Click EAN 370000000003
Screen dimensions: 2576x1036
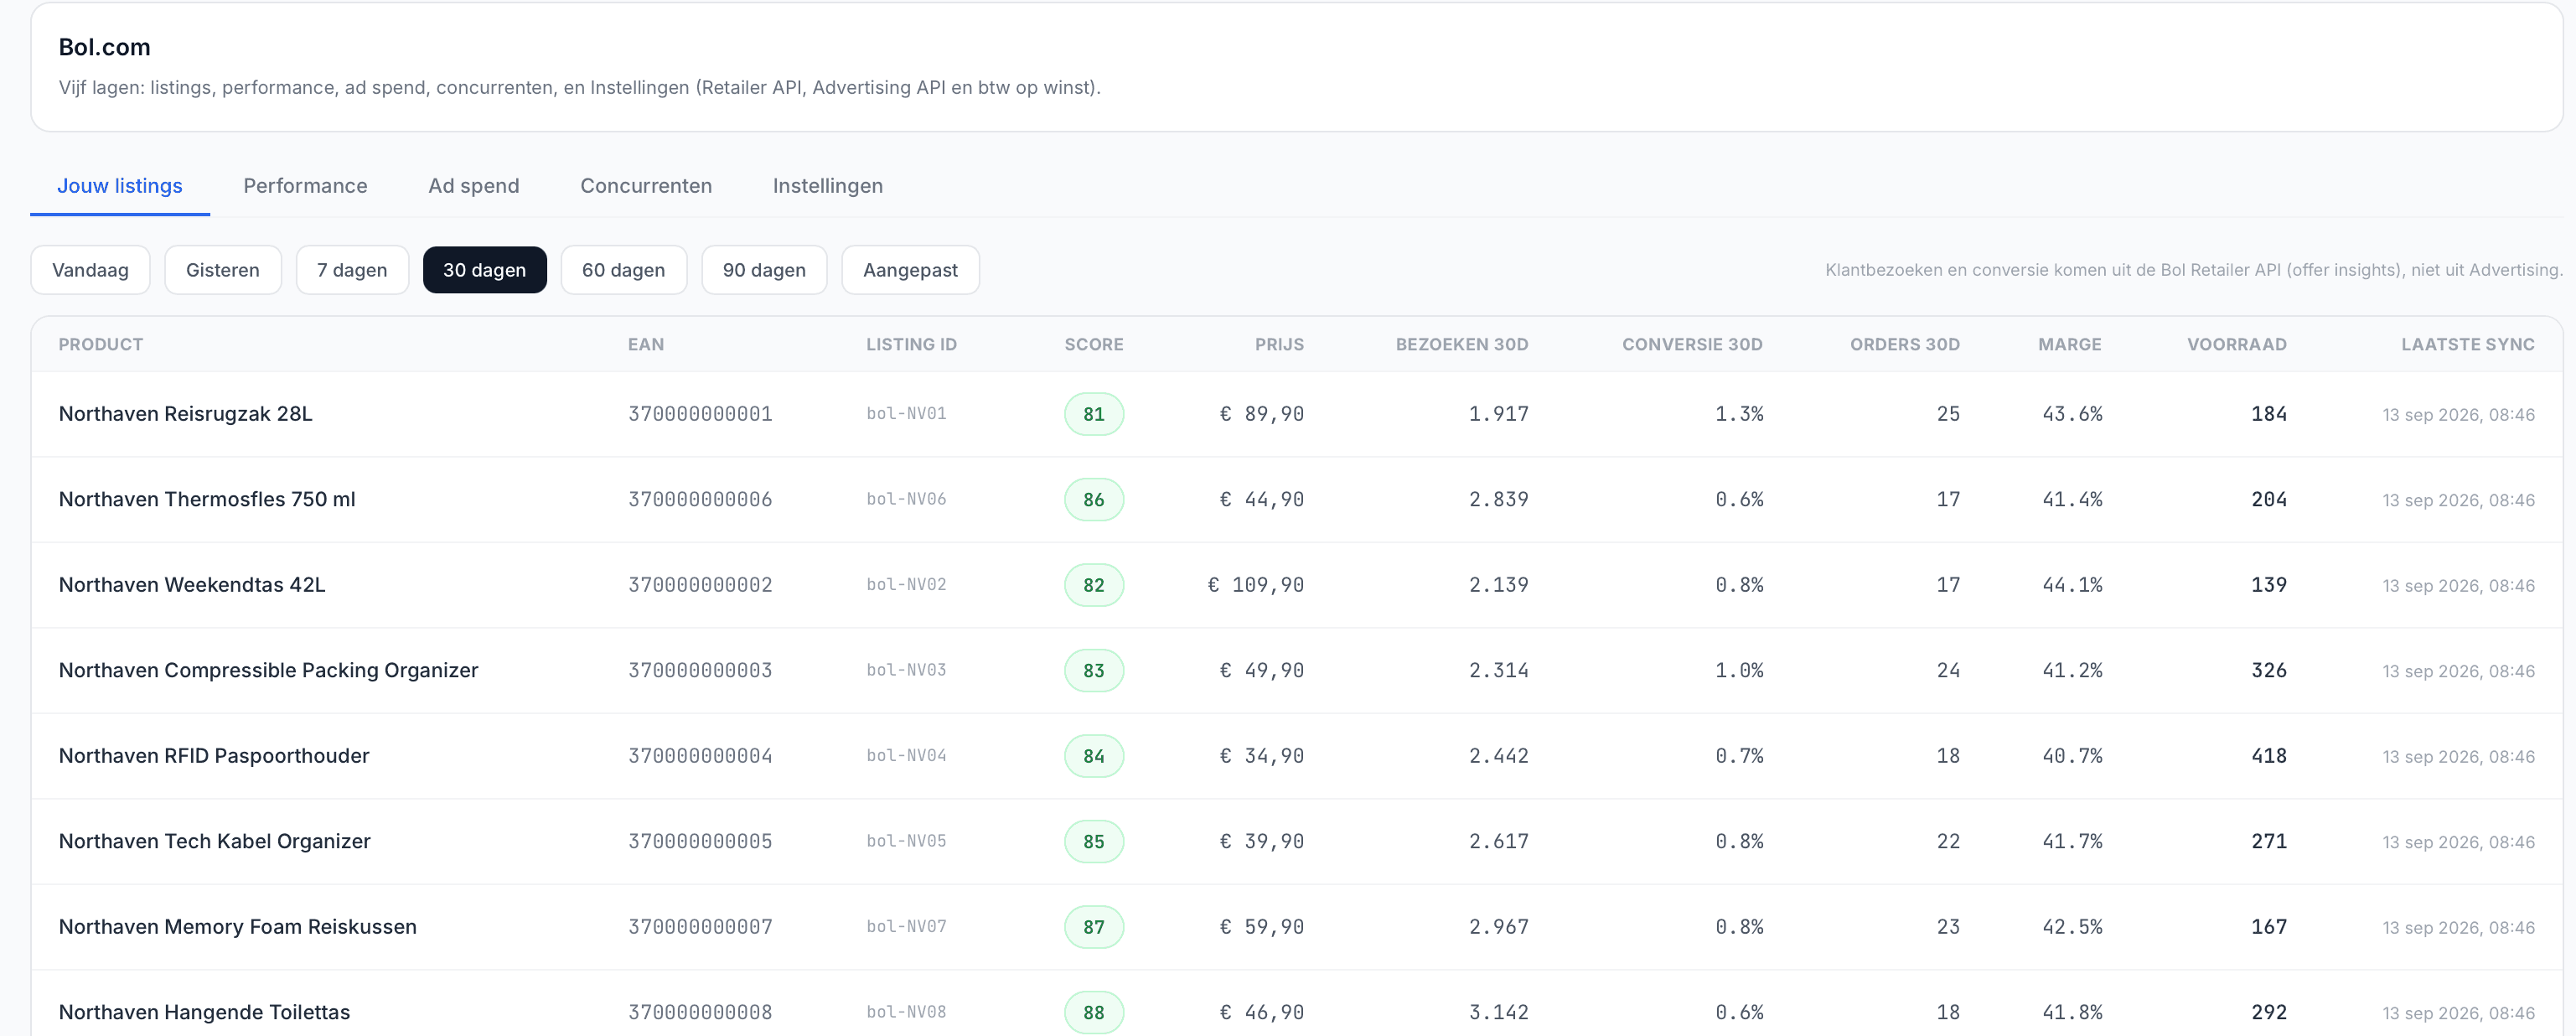click(700, 671)
